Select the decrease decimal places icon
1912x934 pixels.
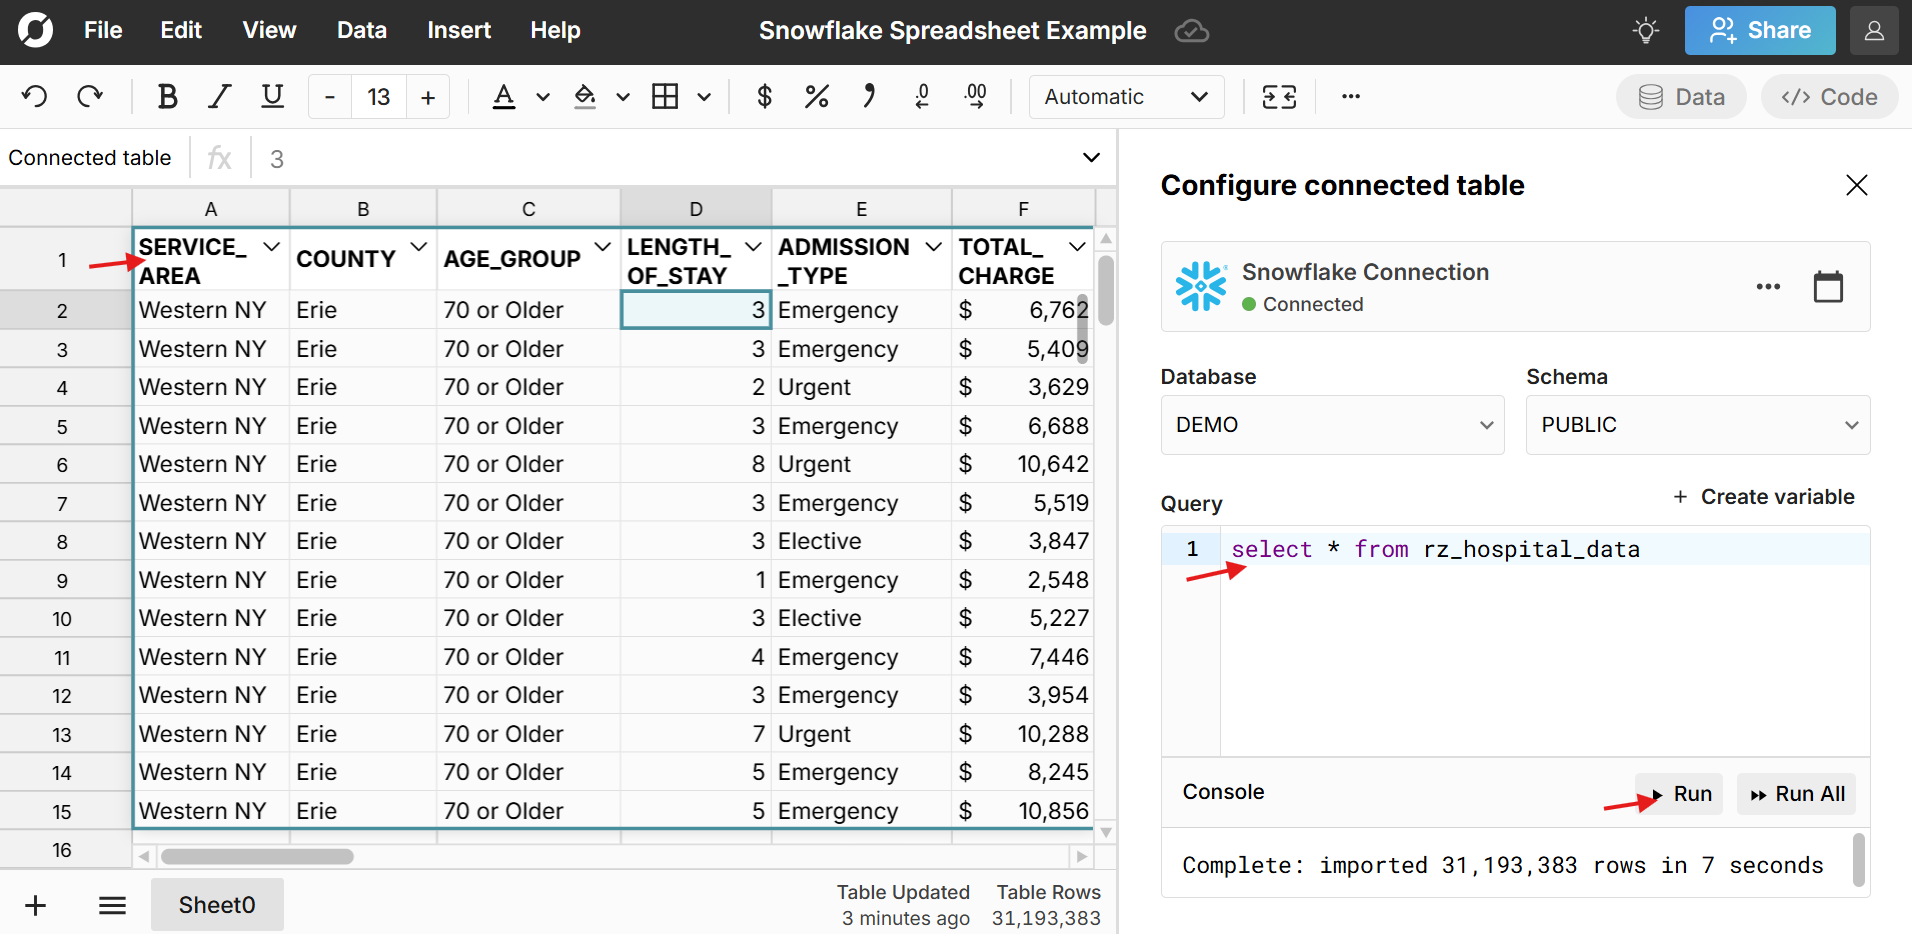tap(921, 96)
